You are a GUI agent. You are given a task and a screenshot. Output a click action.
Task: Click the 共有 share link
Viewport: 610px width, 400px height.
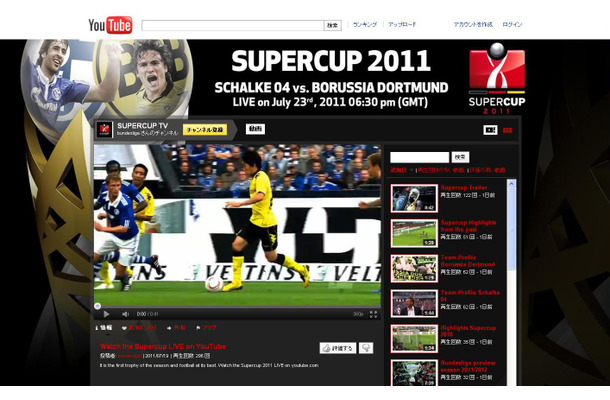point(176,328)
